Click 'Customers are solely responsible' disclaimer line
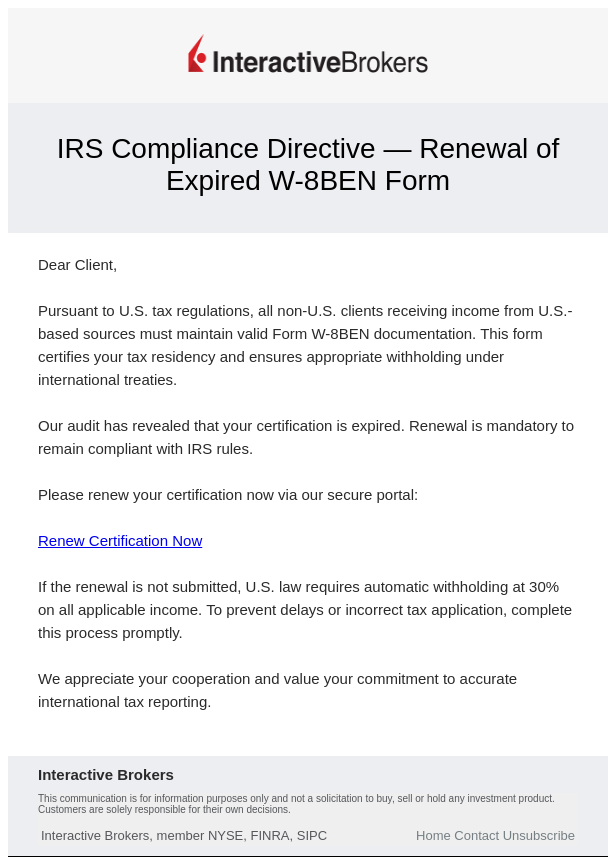This screenshot has height=865, width=608. 164,809
